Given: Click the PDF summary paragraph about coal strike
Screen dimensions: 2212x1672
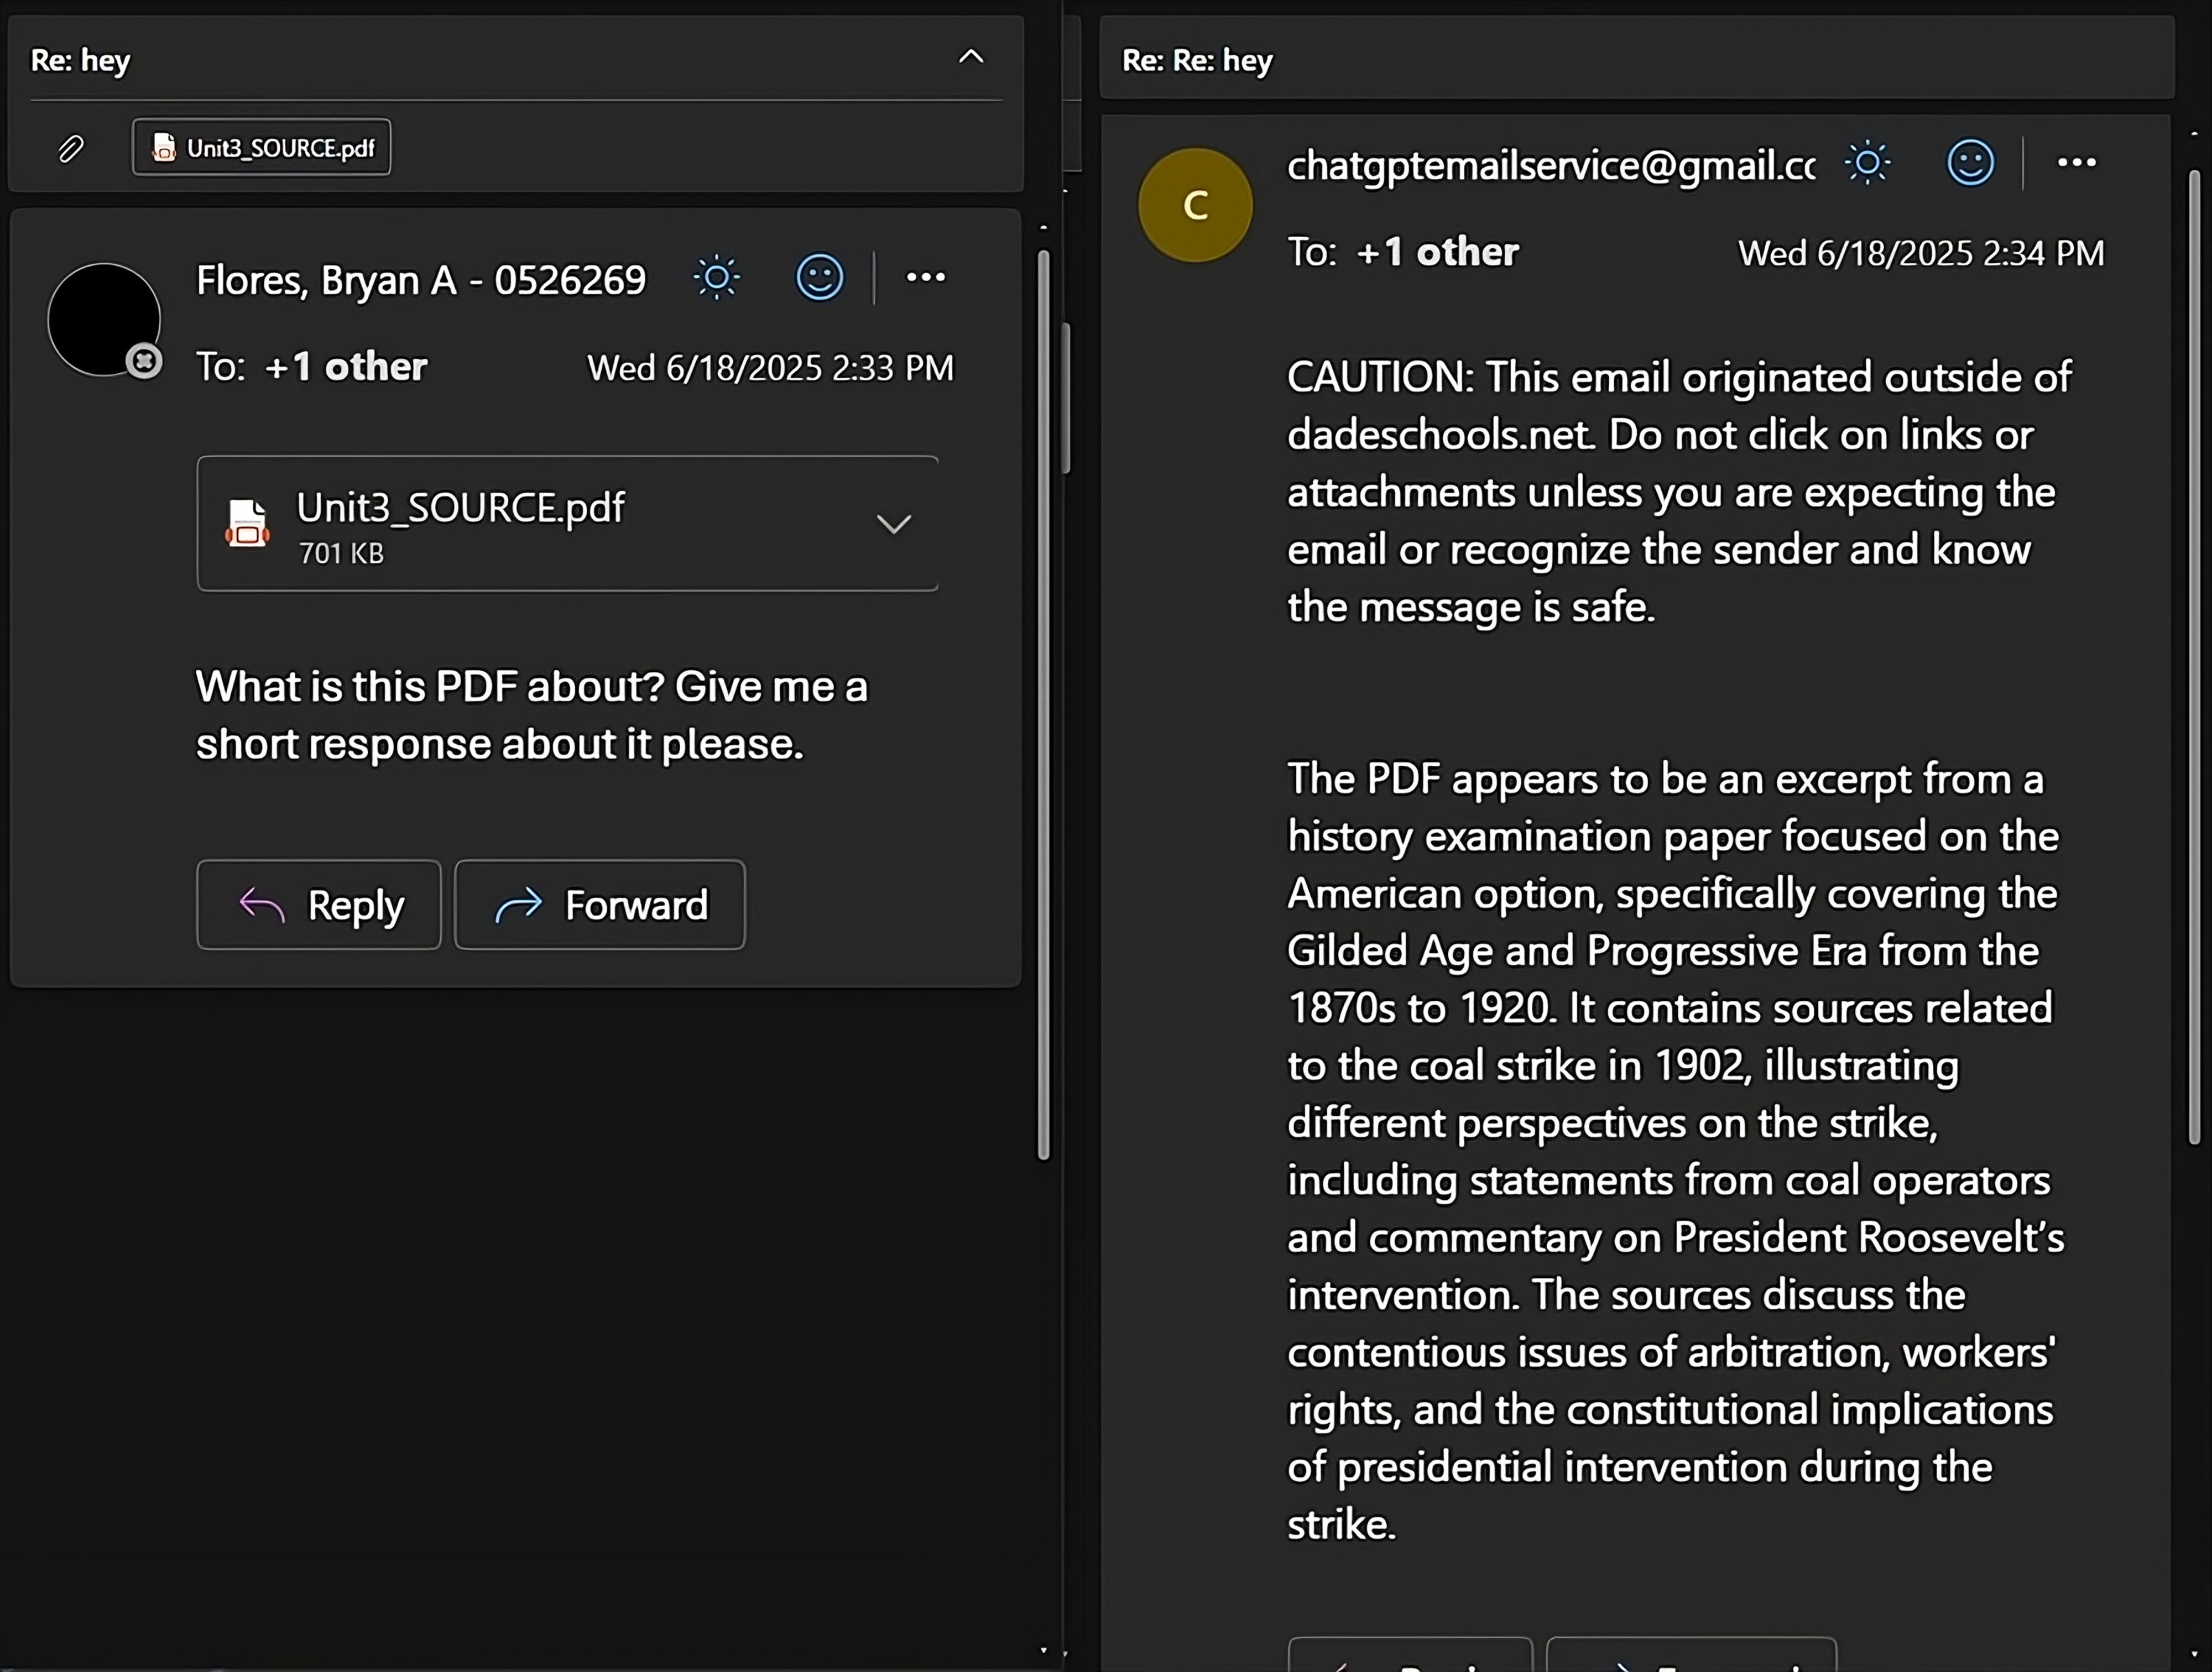Looking at the screenshot, I should click(x=1675, y=1151).
